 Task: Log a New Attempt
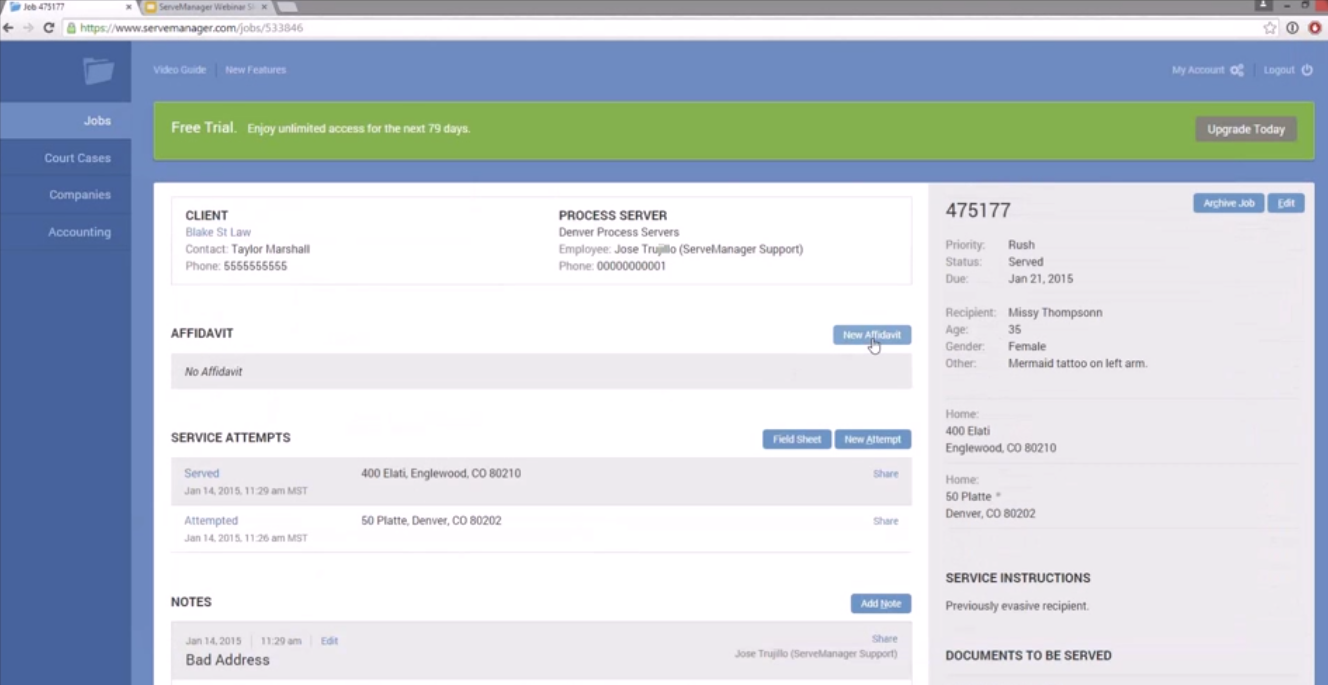coord(872,439)
